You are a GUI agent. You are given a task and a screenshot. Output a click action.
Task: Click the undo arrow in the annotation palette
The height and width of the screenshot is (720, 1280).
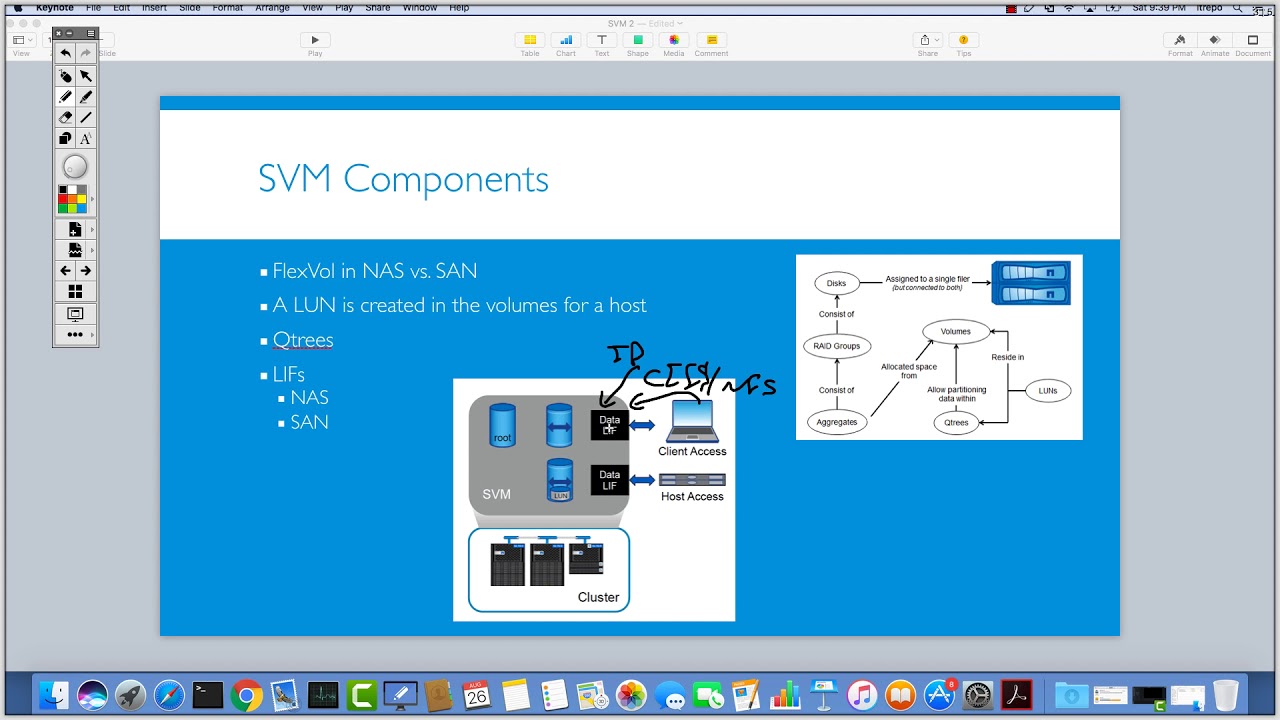point(66,53)
